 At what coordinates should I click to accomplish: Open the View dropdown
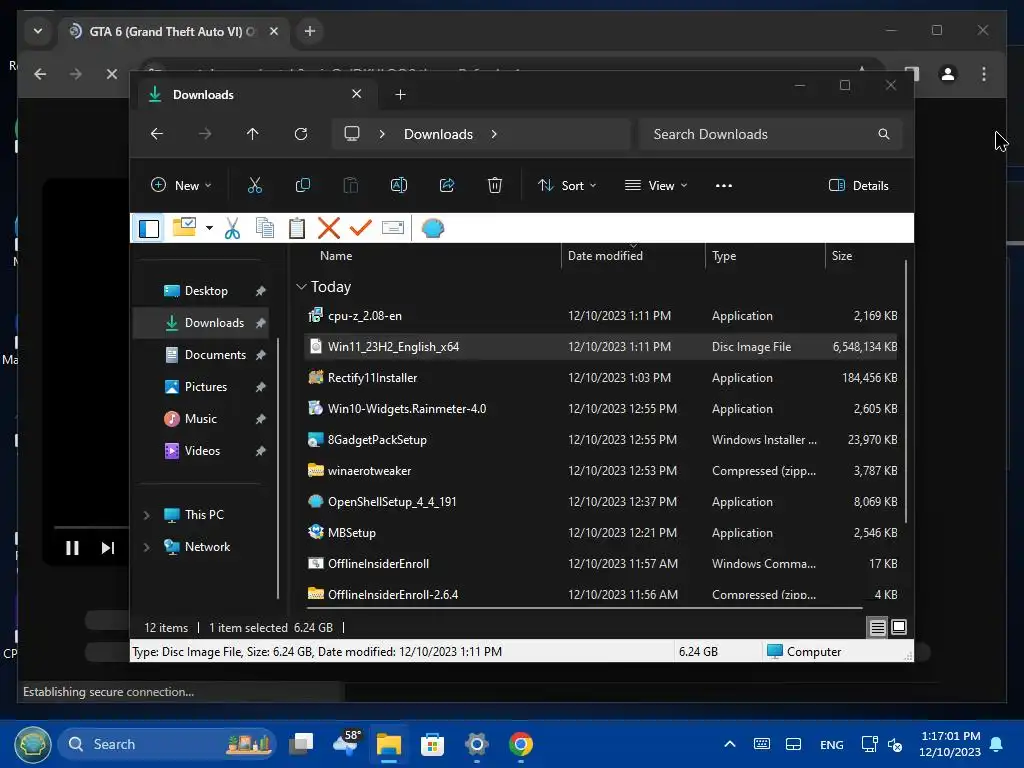click(x=656, y=185)
